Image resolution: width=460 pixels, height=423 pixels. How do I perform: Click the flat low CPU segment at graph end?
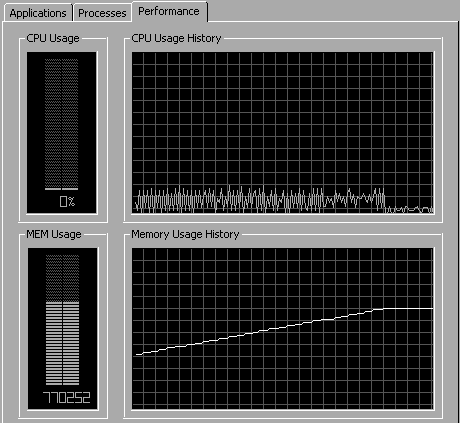tap(409, 210)
